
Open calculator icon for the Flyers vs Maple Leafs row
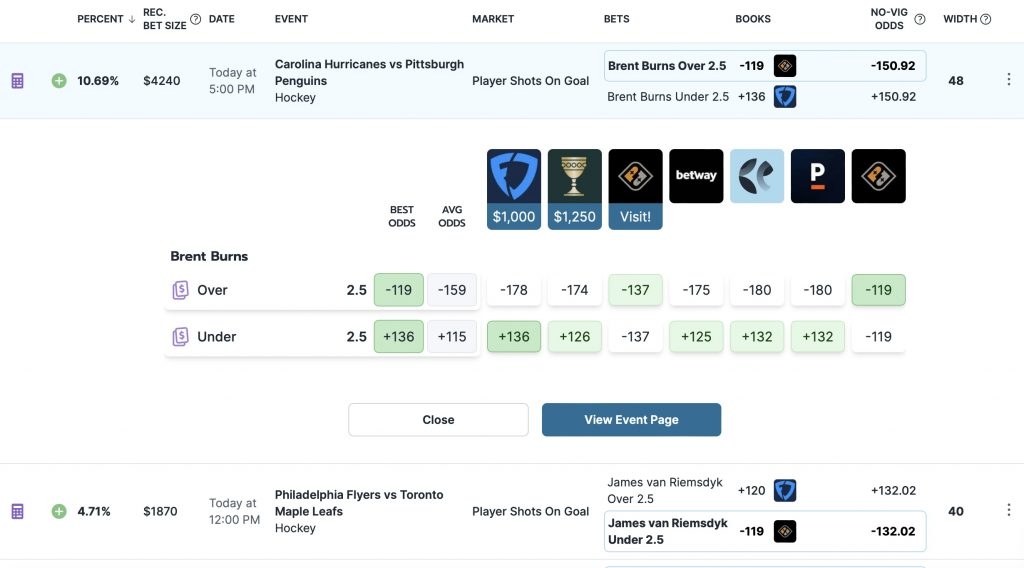tap(18, 511)
